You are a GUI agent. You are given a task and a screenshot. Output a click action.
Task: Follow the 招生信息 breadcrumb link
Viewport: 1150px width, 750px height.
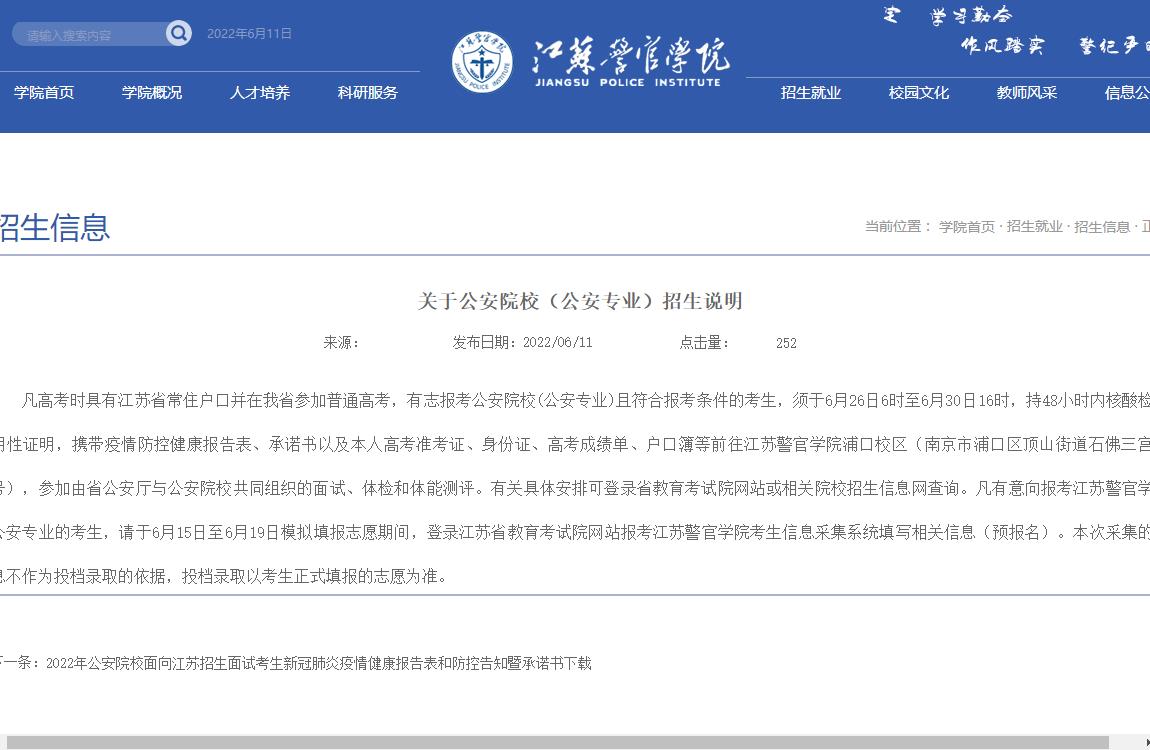1102,227
